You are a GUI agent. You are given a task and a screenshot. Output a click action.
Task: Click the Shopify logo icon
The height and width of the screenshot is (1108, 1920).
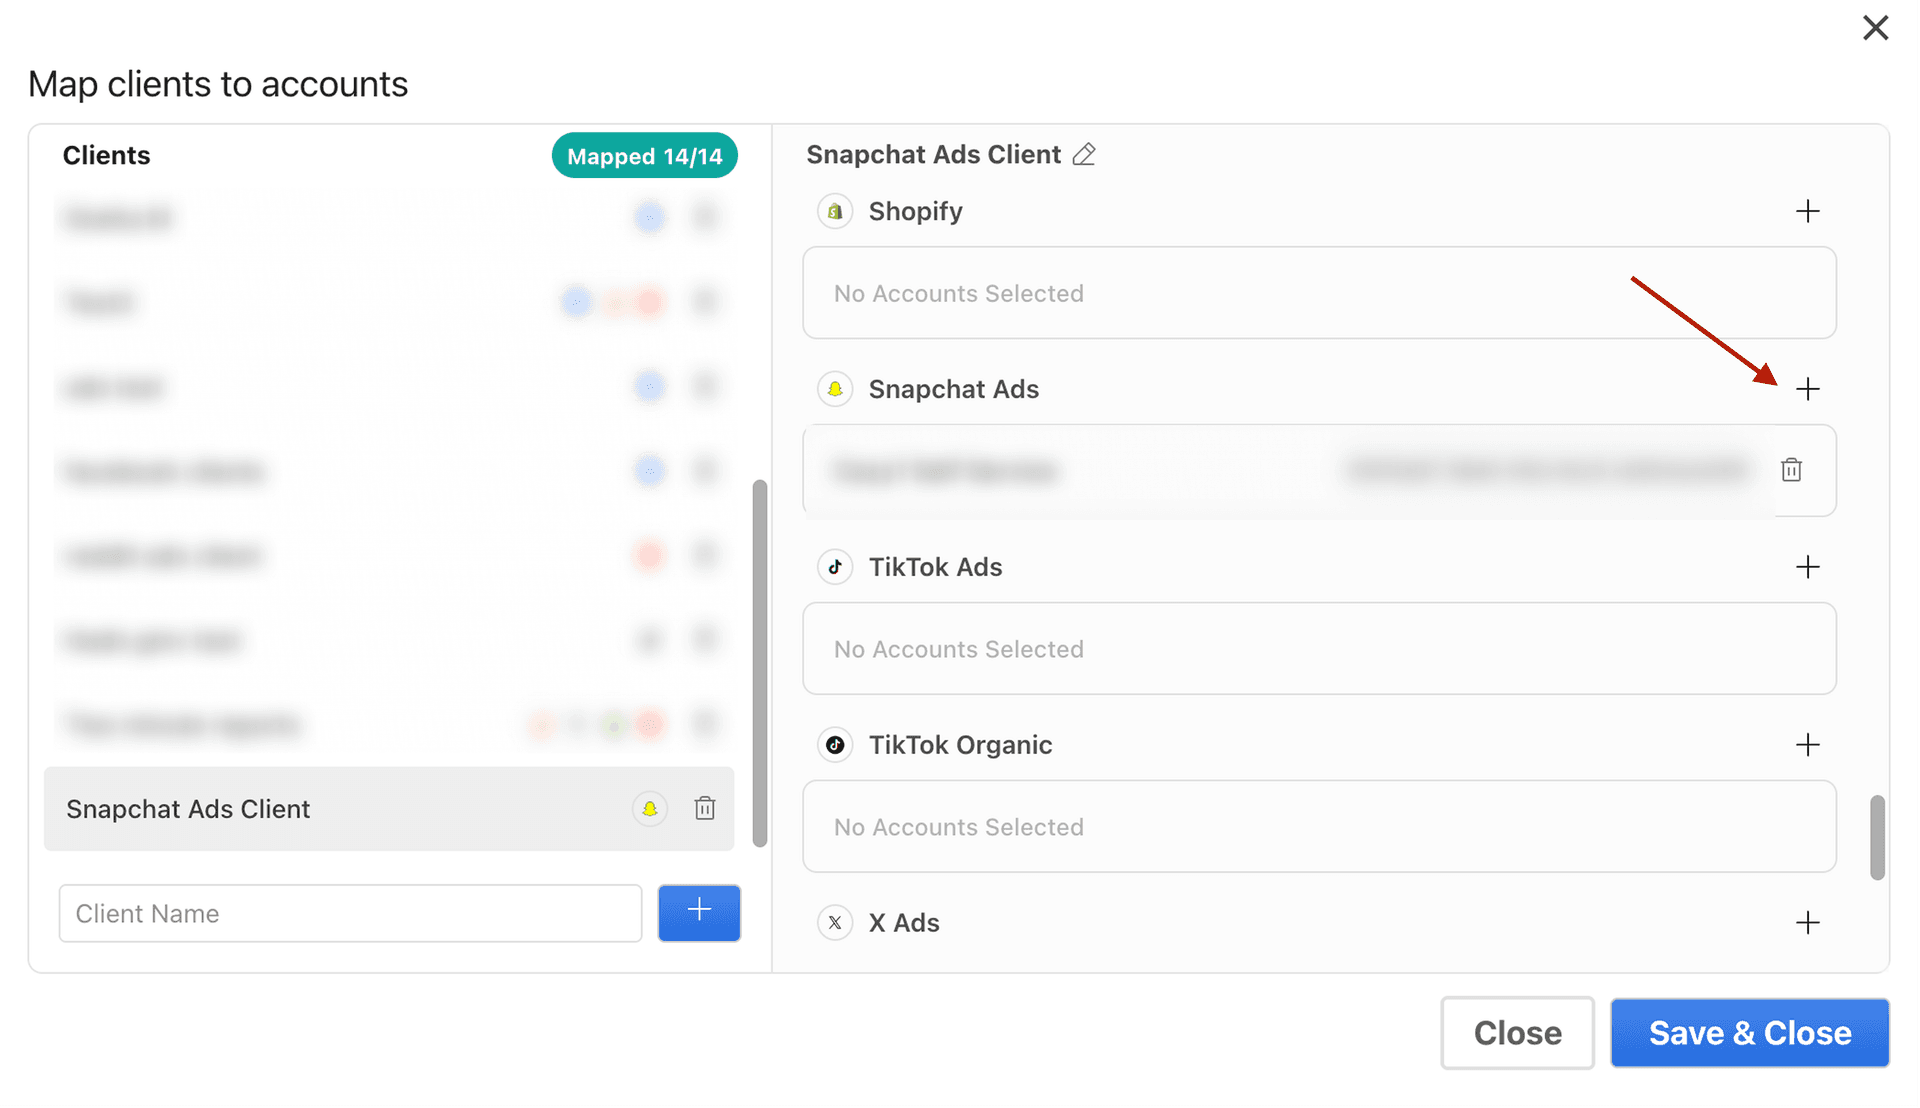pyautogui.click(x=835, y=211)
